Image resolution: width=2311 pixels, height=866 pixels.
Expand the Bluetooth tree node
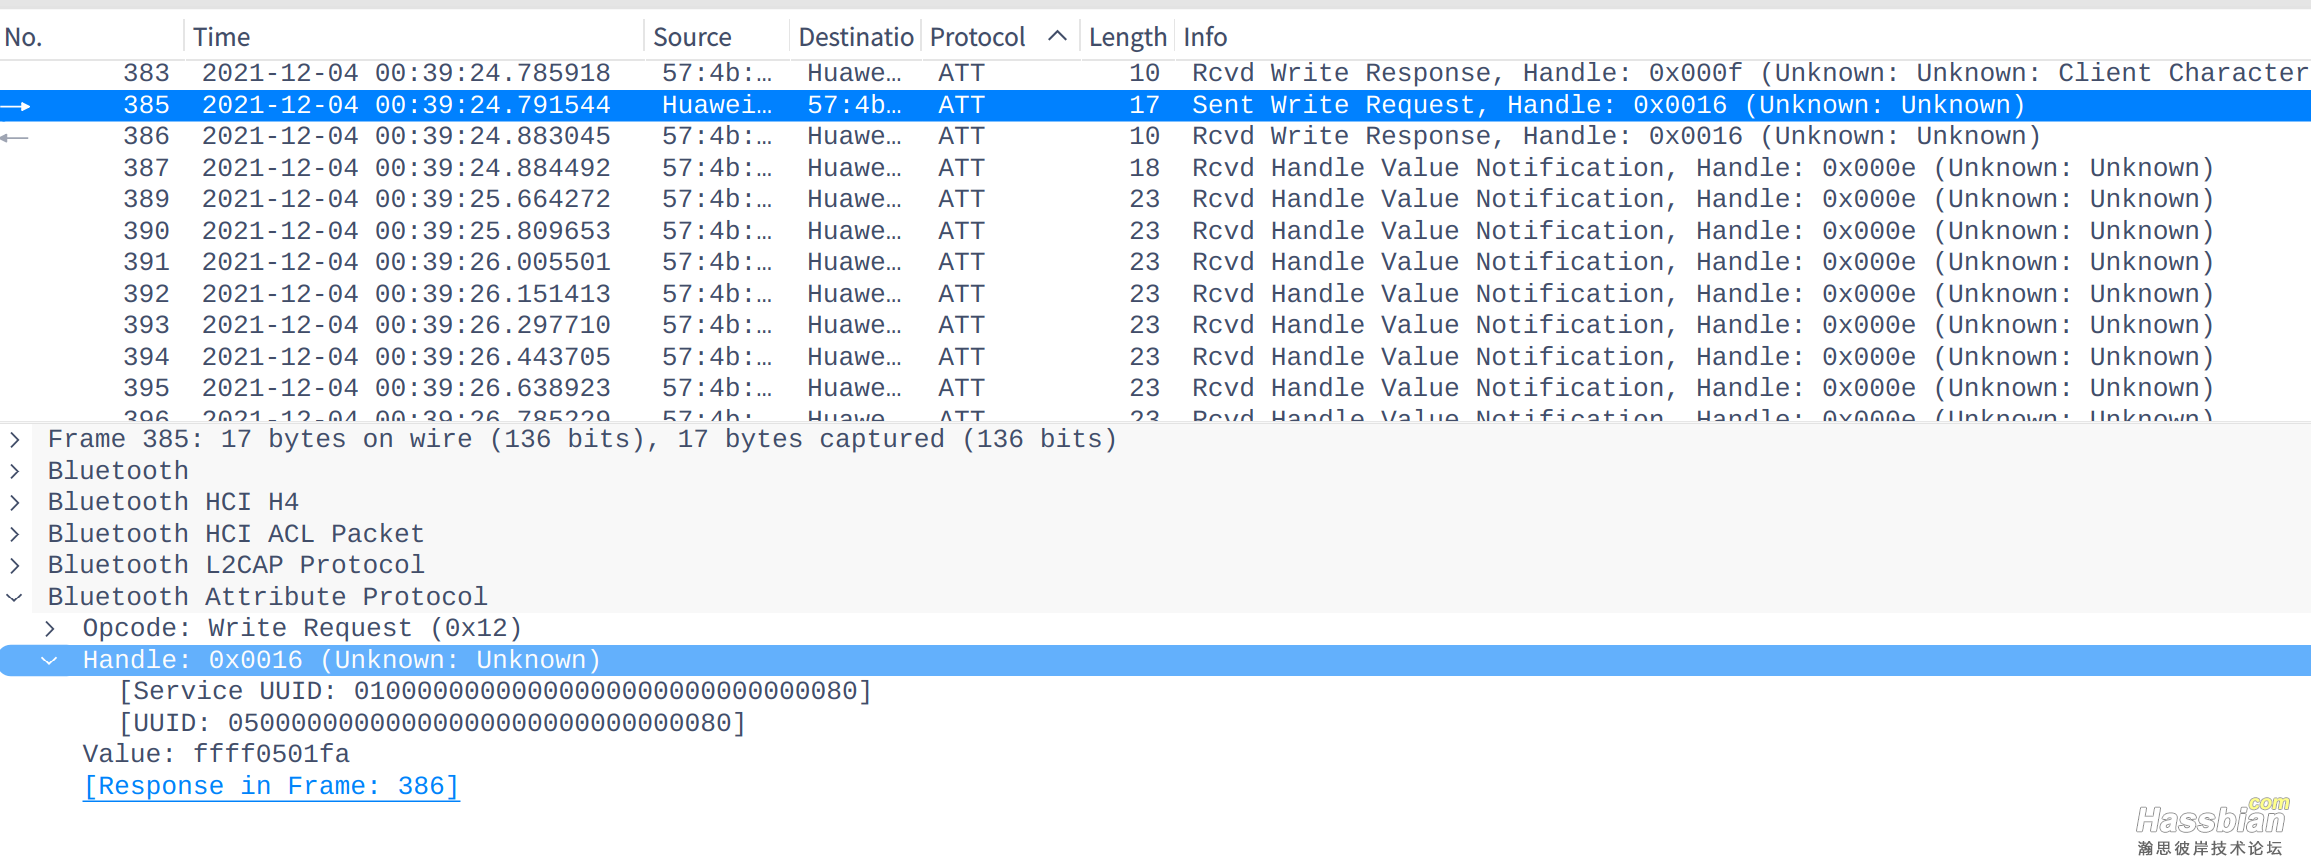pyautogui.click(x=15, y=471)
